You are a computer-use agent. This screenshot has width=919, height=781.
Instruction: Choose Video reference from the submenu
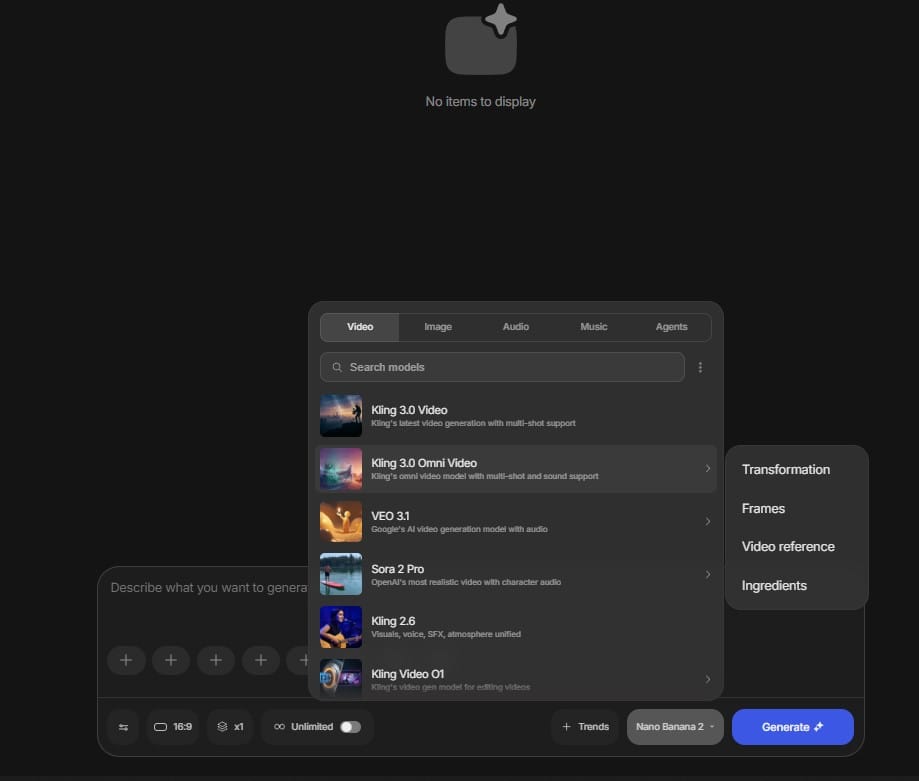coord(788,547)
